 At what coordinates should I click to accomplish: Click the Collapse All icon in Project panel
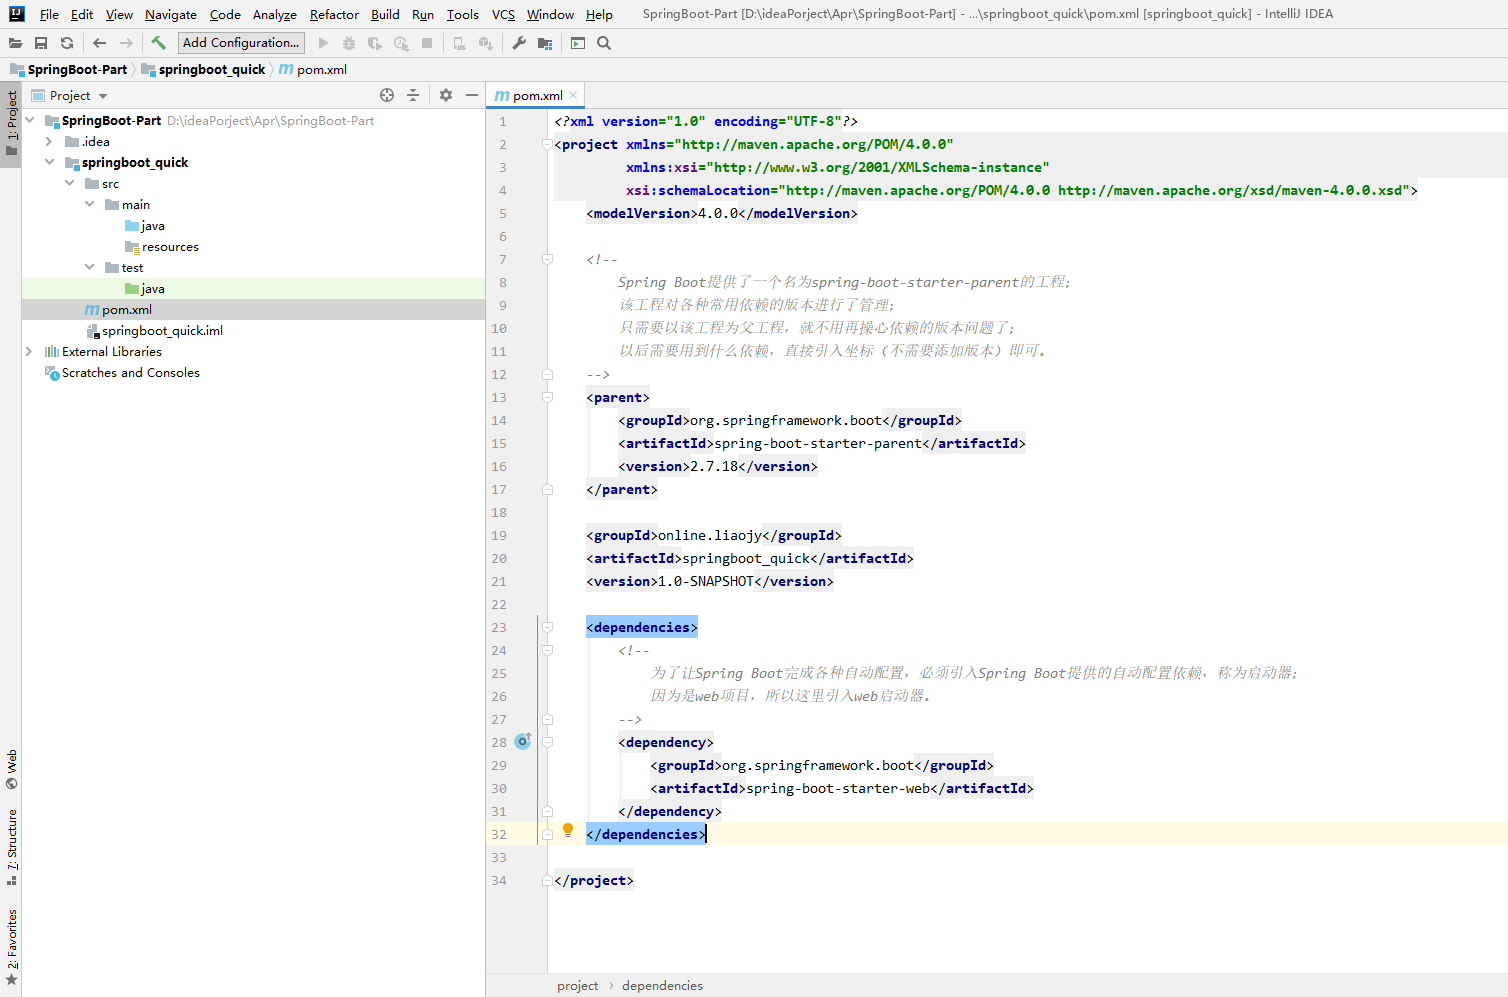click(413, 95)
